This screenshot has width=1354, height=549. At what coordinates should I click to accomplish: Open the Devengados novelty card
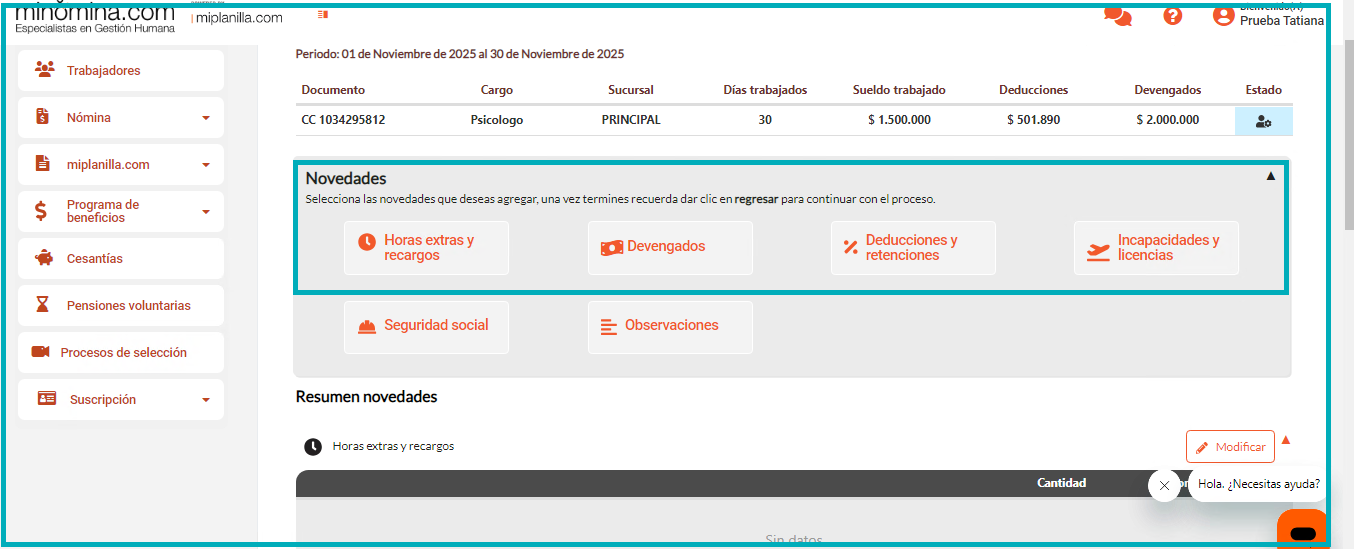click(670, 248)
